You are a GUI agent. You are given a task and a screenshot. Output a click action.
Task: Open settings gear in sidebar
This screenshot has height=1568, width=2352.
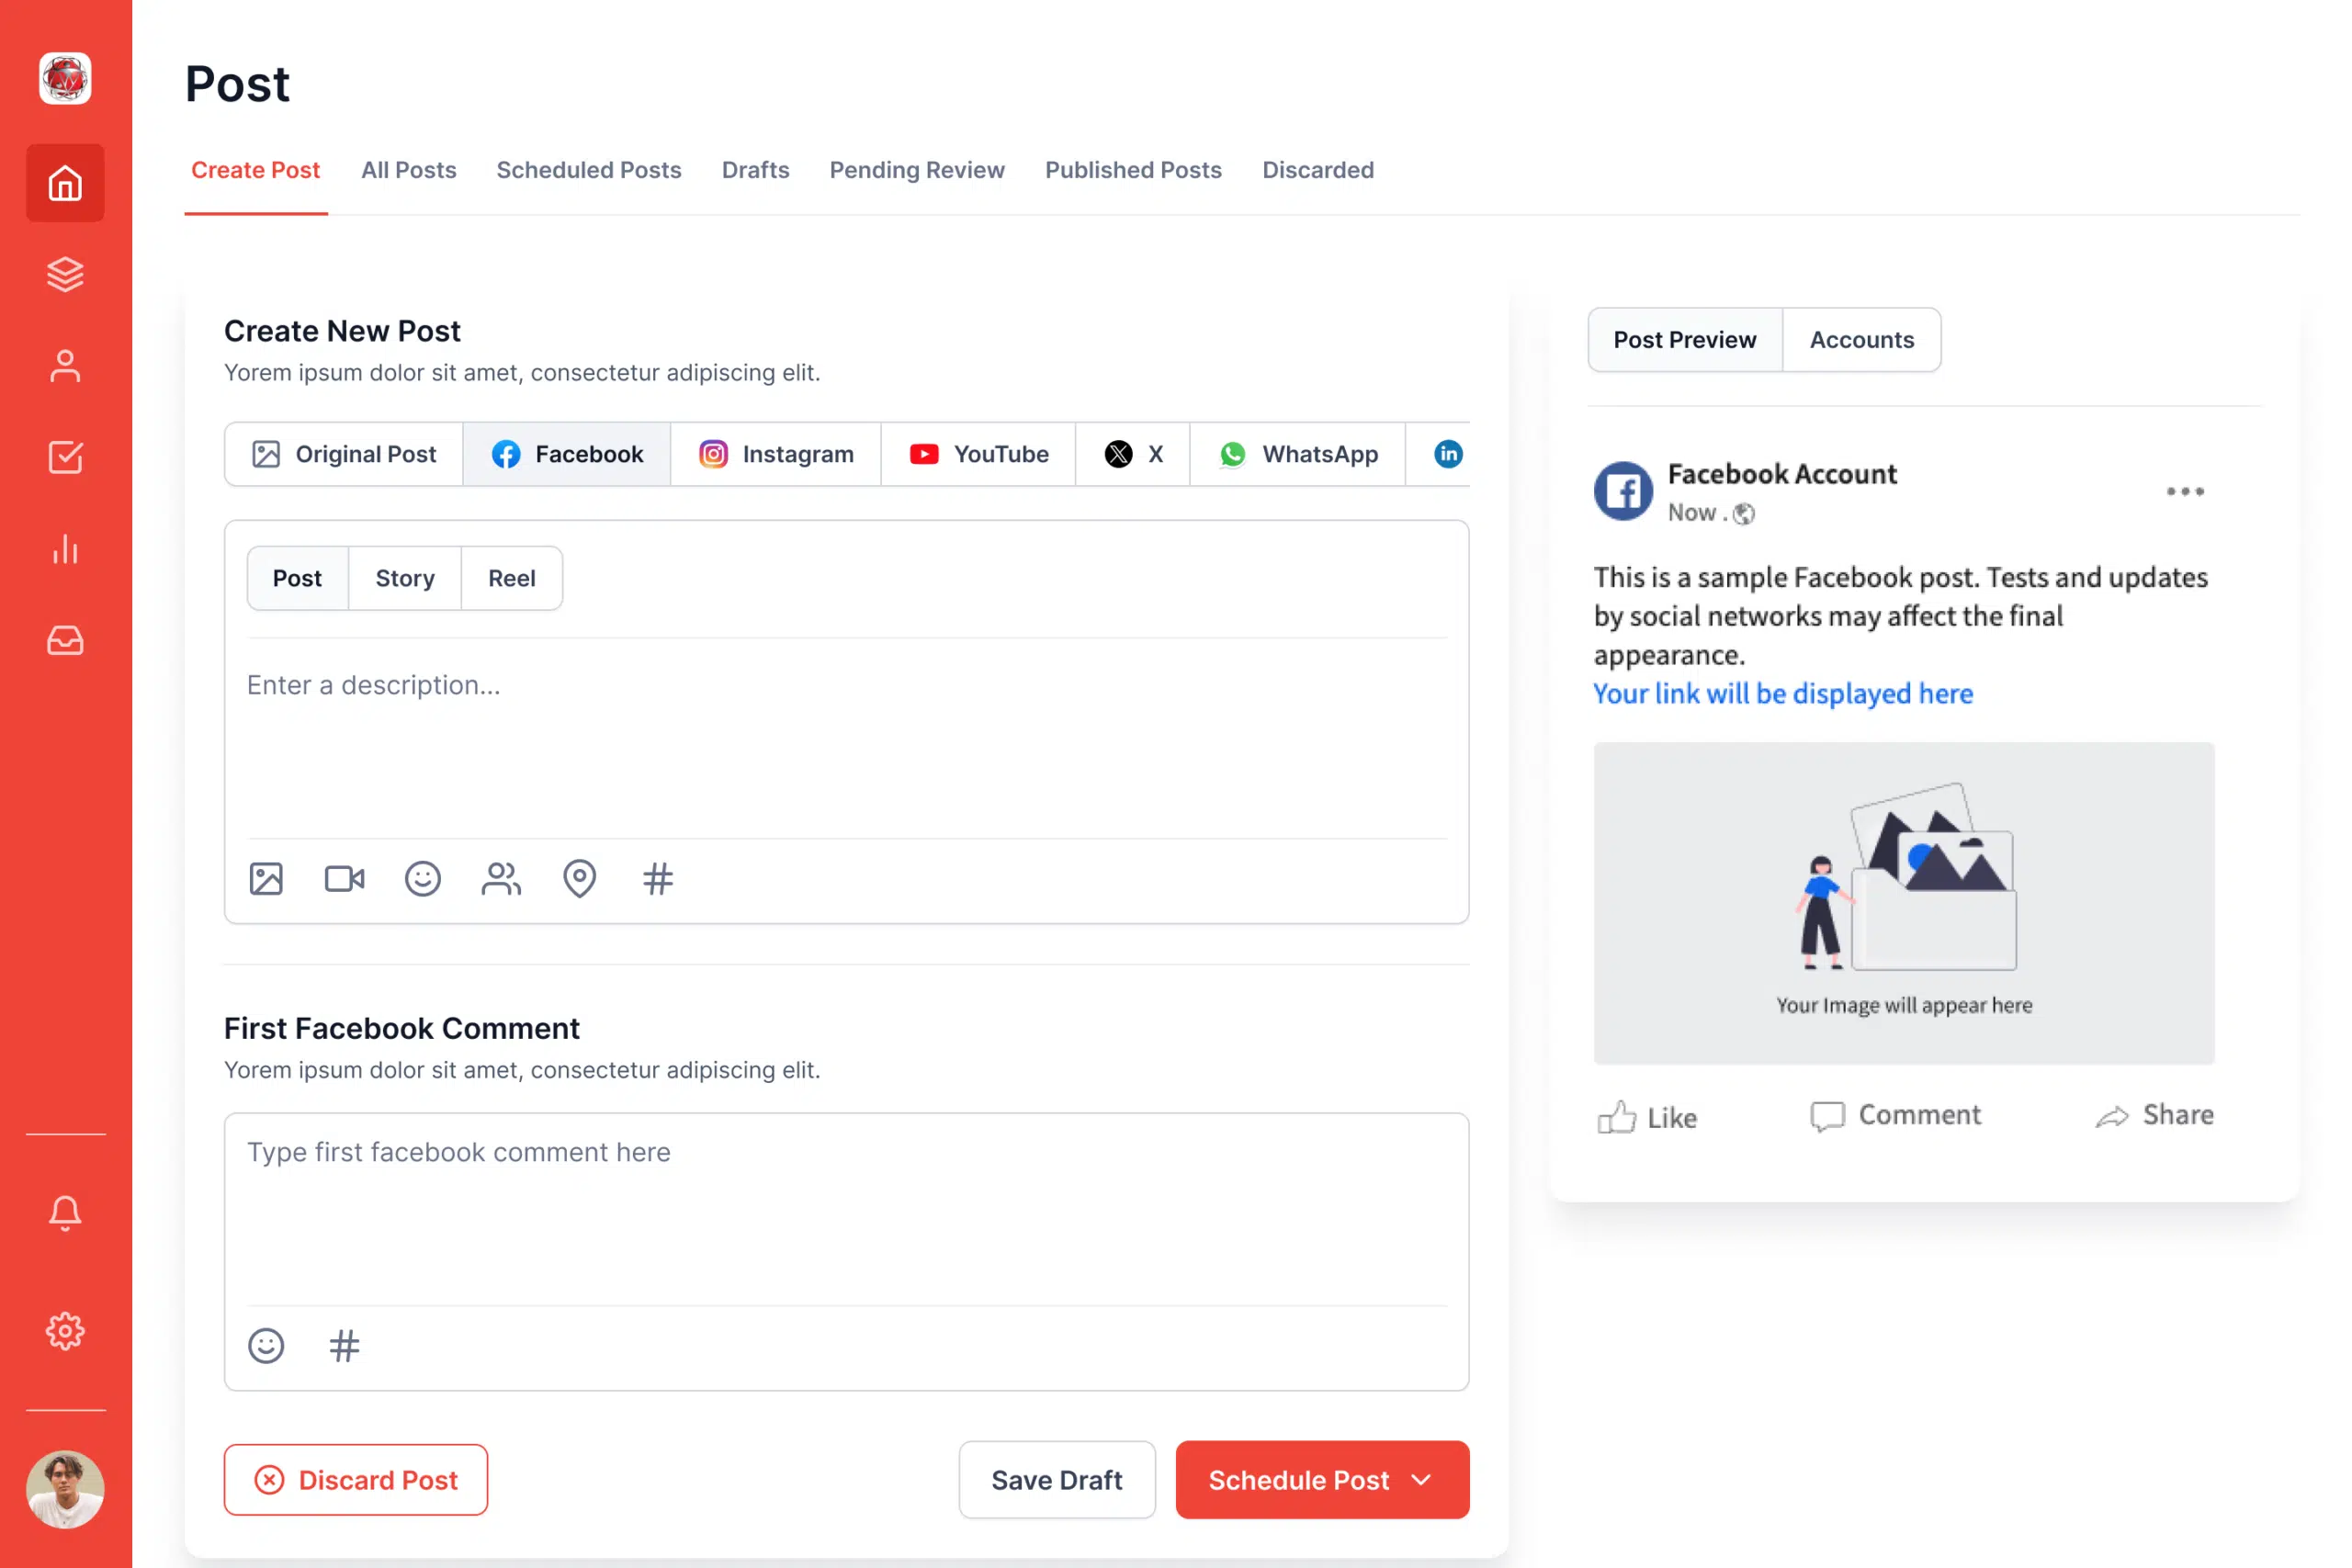pyautogui.click(x=65, y=1331)
